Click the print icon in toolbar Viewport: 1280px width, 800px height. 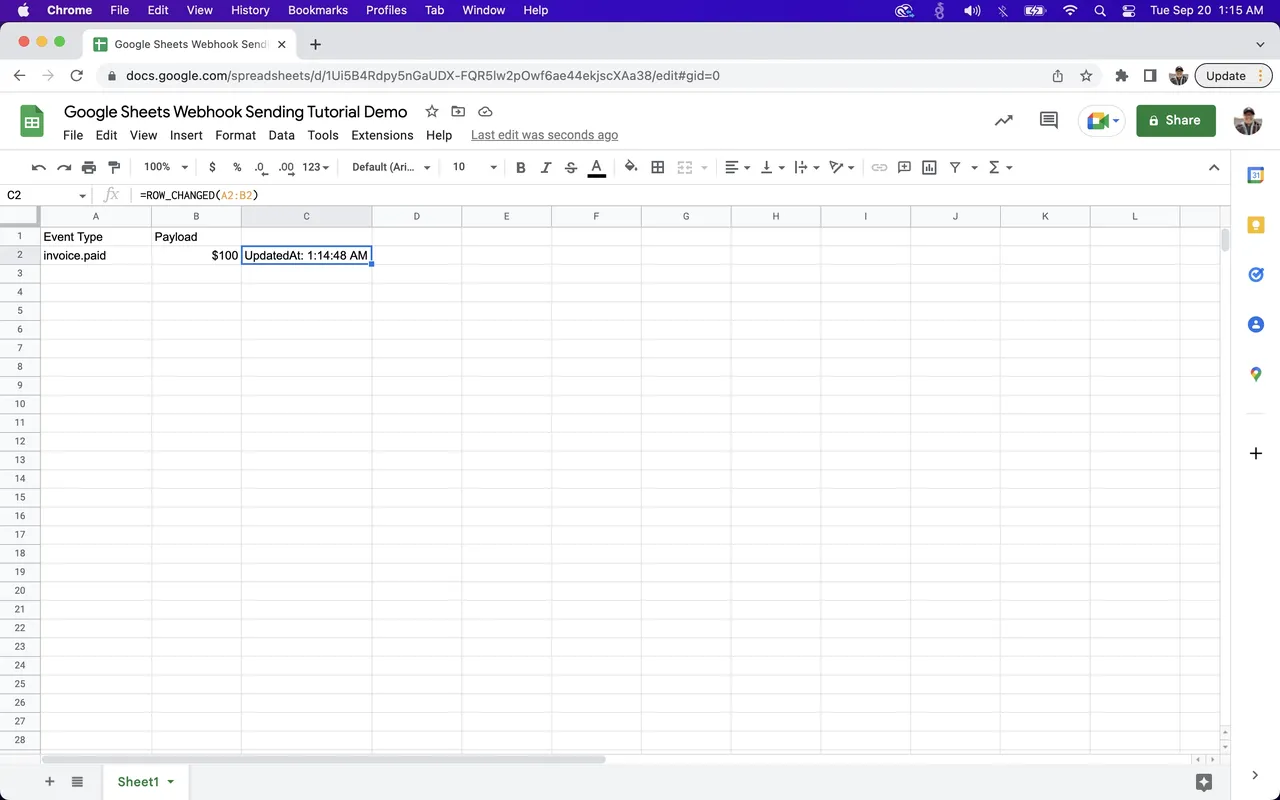coord(89,167)
